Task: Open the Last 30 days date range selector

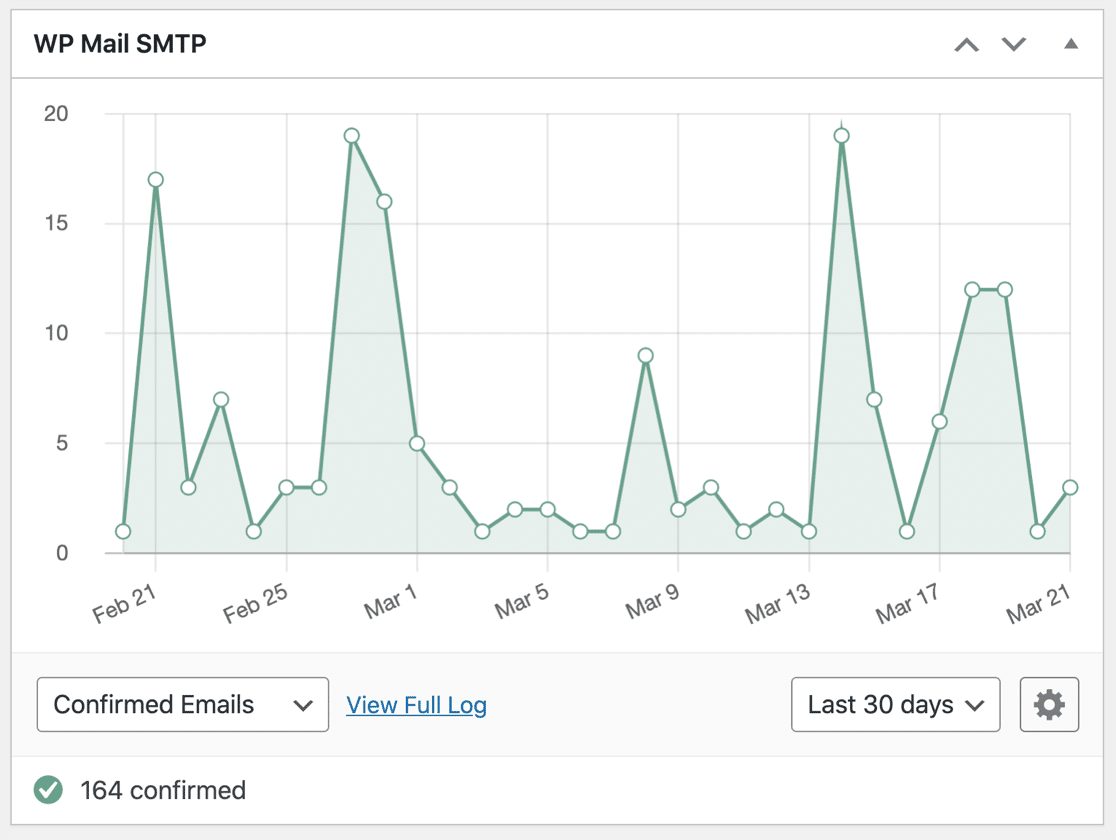Action: (x=895, y=704)
